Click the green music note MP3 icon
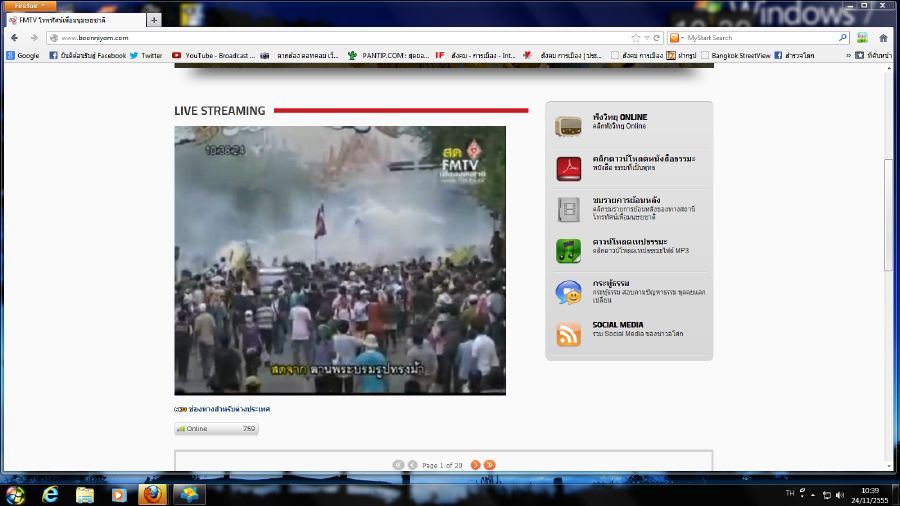The height and width of the screenshot is (506, 900). 568,251
